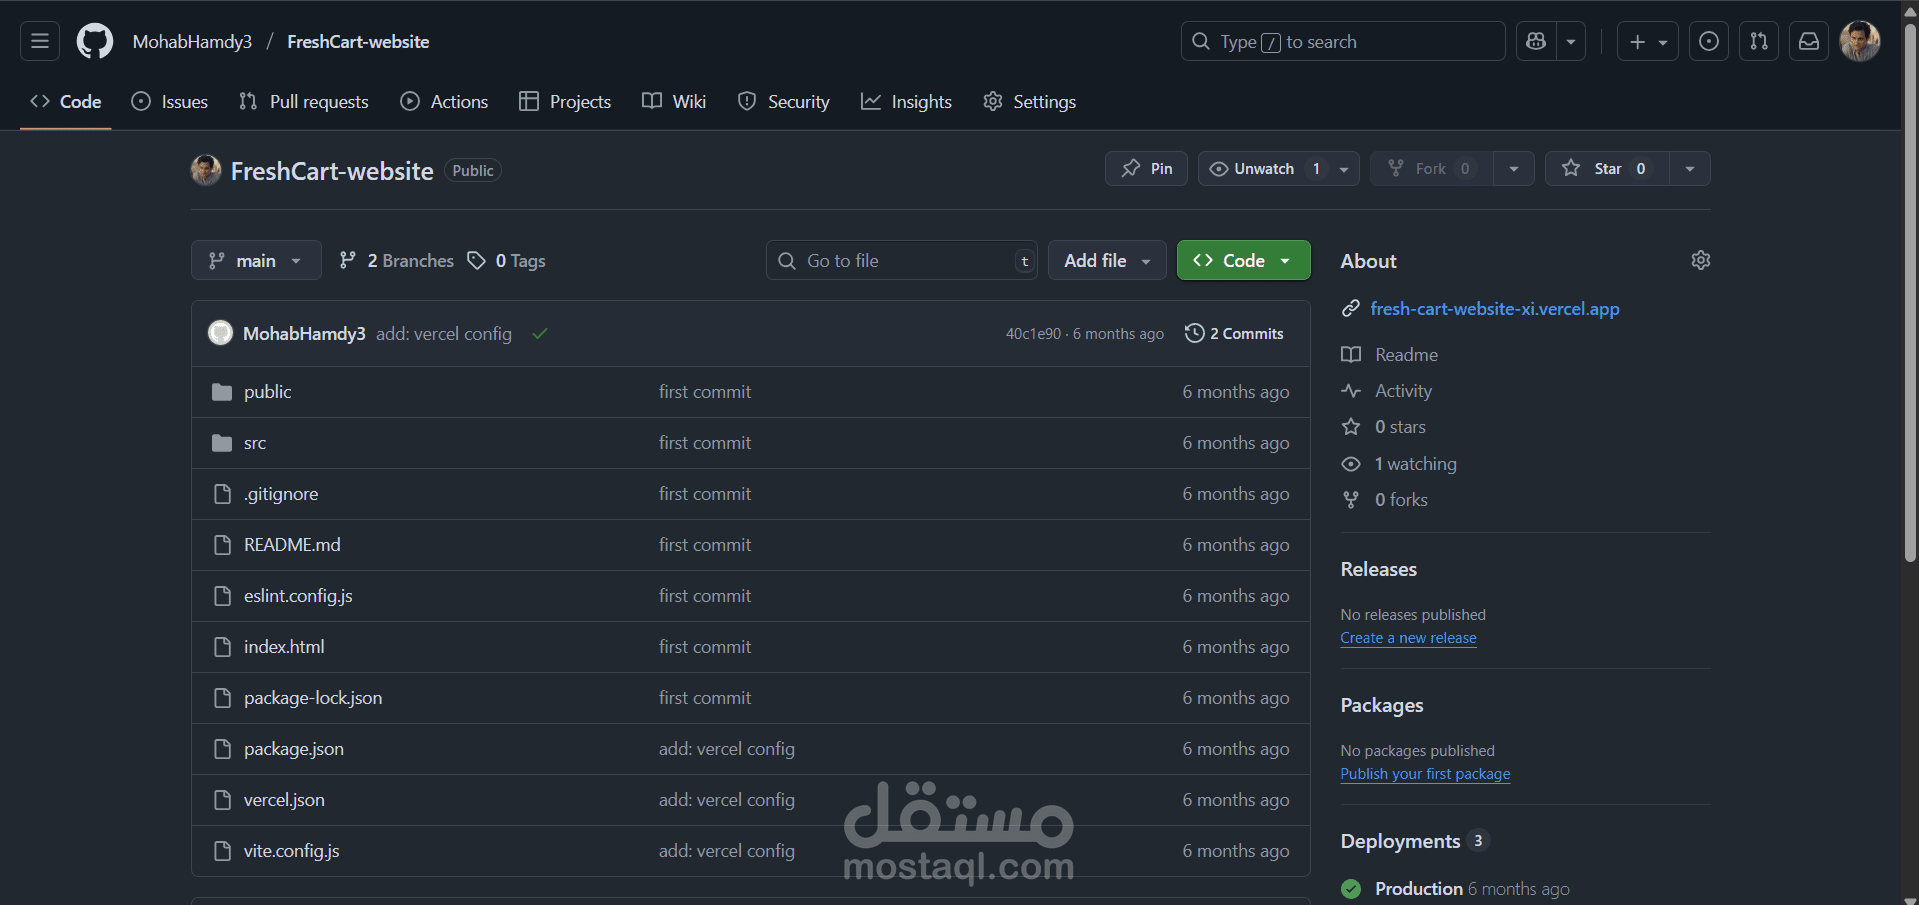This screenshot has height=905, width=1919.
Task: Open the eslint.config.js file
Action: coord(298,596)
